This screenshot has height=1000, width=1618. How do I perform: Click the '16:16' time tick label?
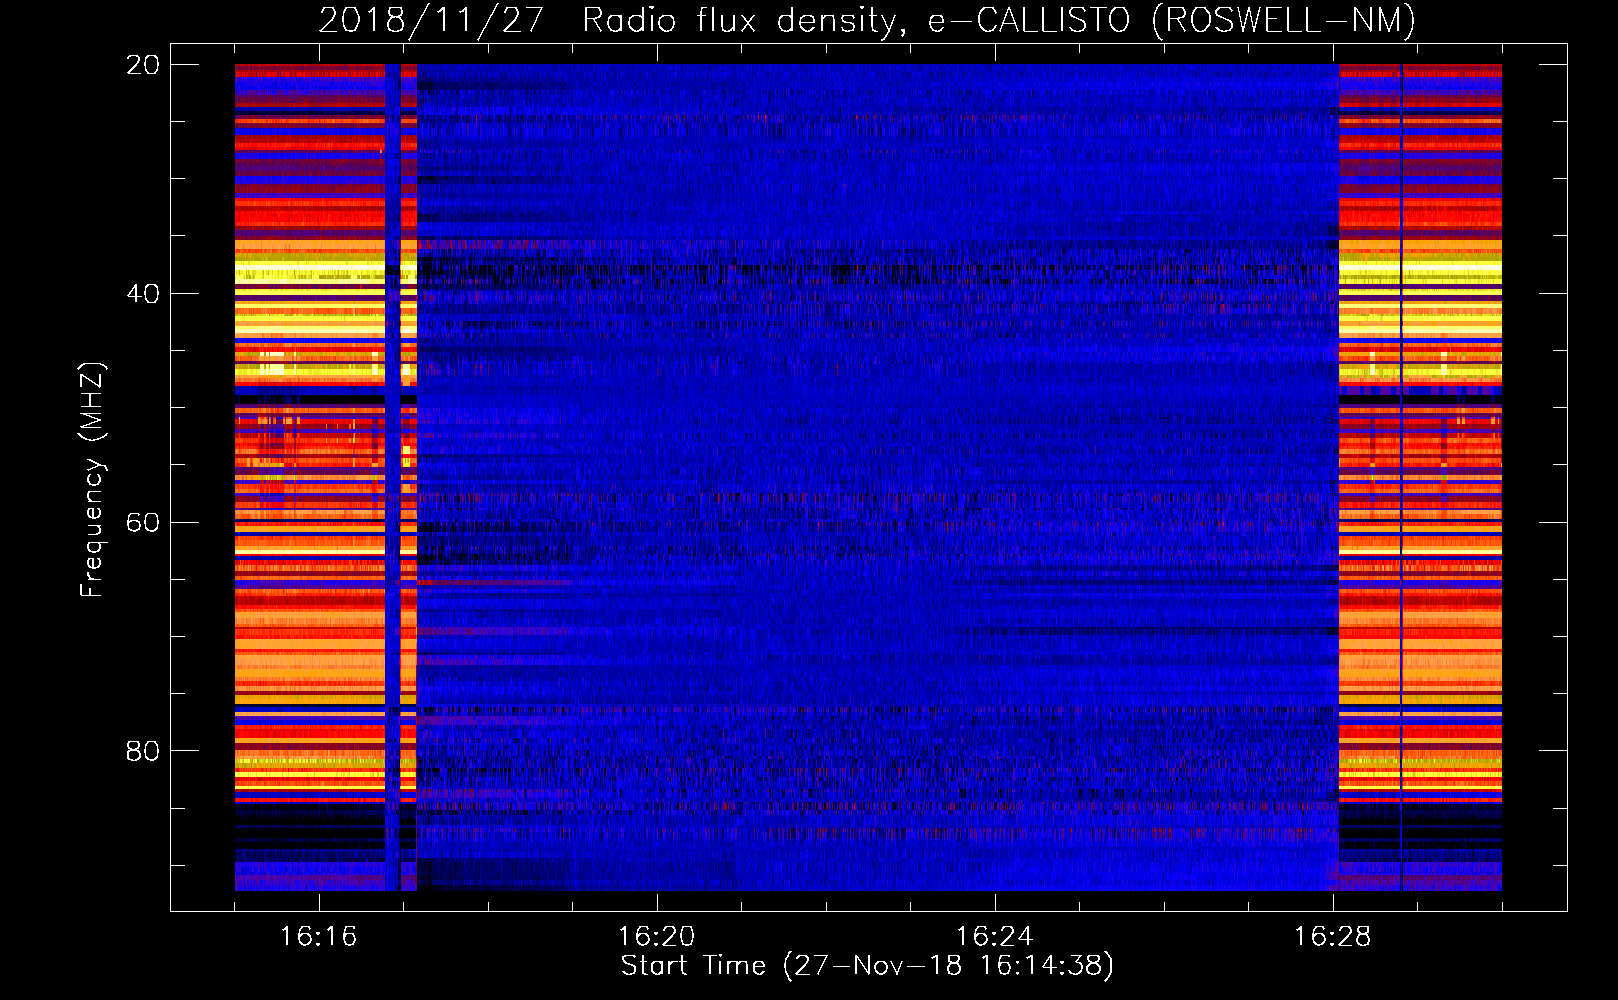coord(319,937)
